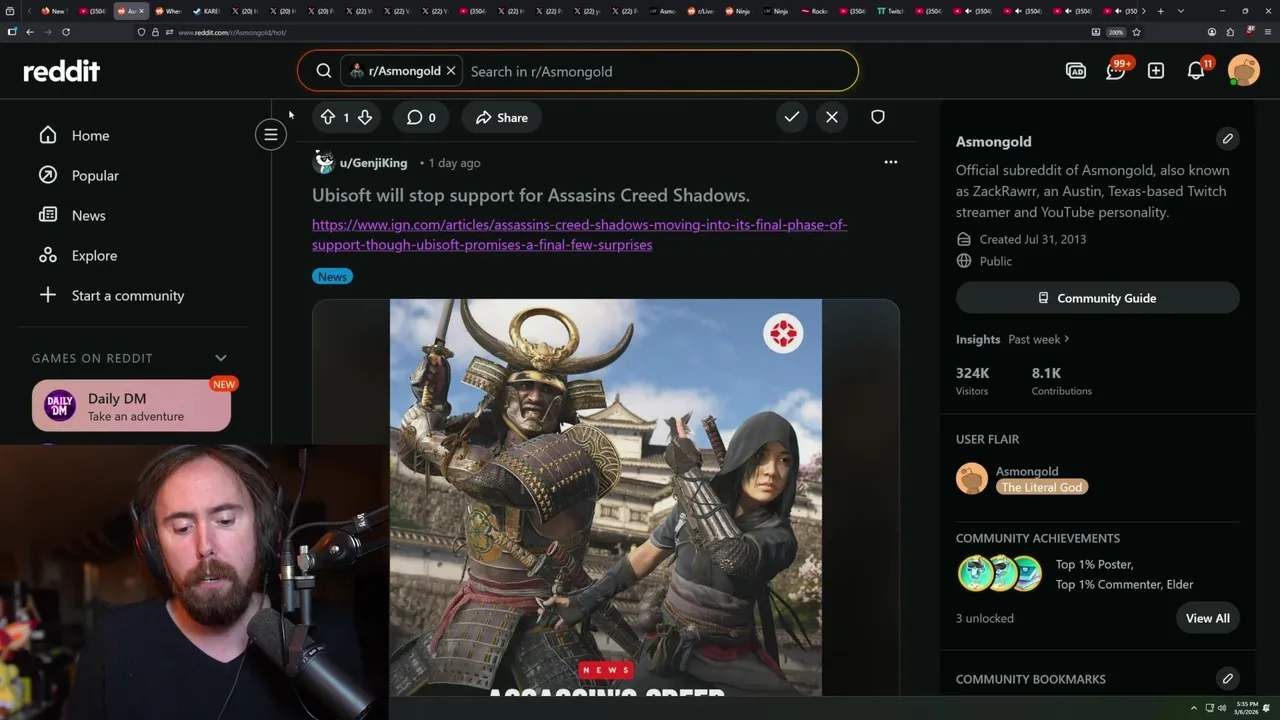
Task: Open the Assassin's Creed post image
Action: pos(606,497)
